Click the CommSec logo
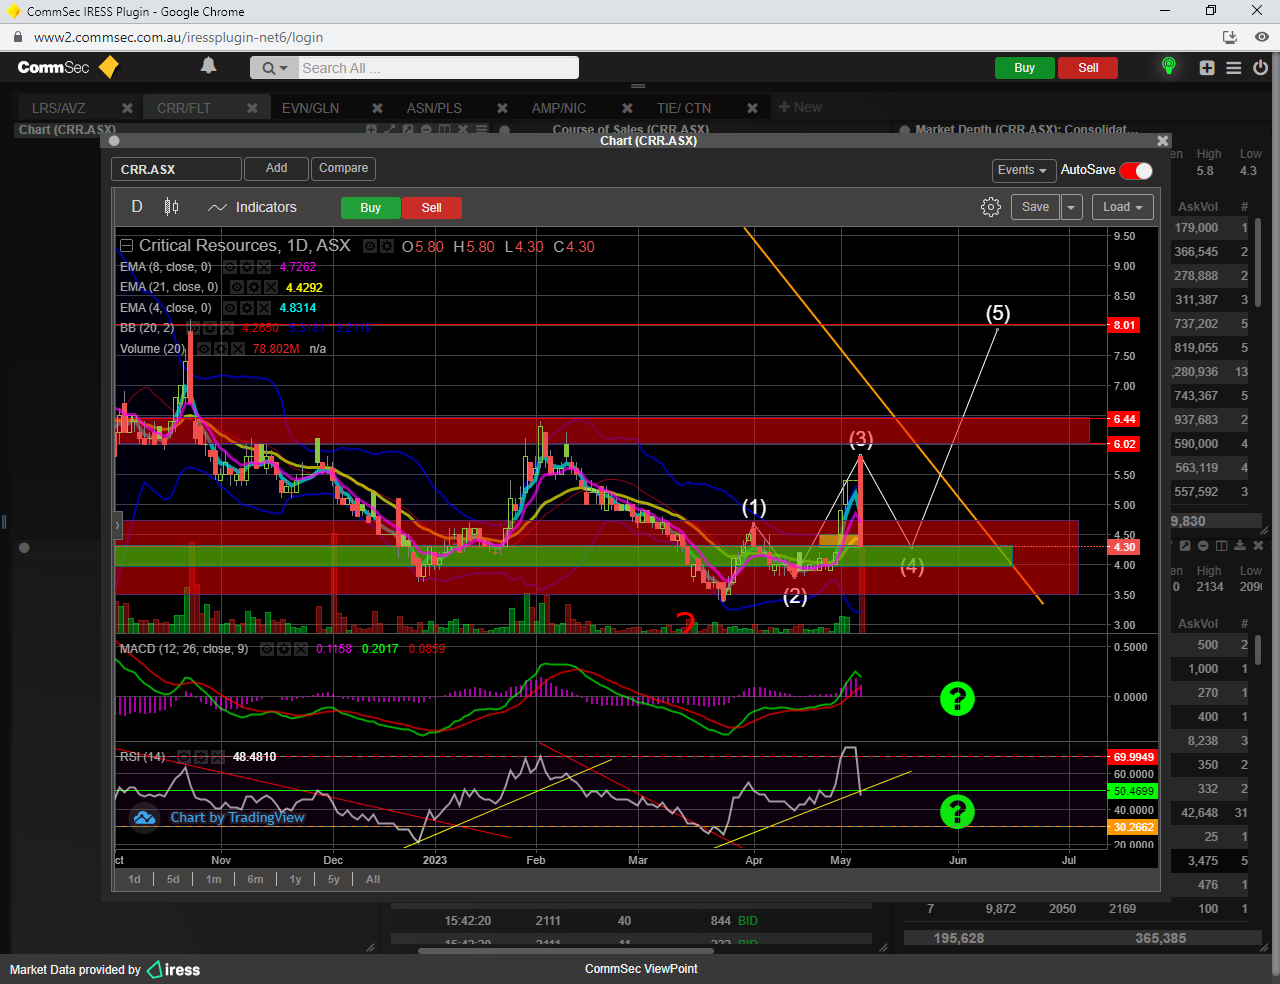Viewport: 1280px width, 984px height. [x=68, y=67]
